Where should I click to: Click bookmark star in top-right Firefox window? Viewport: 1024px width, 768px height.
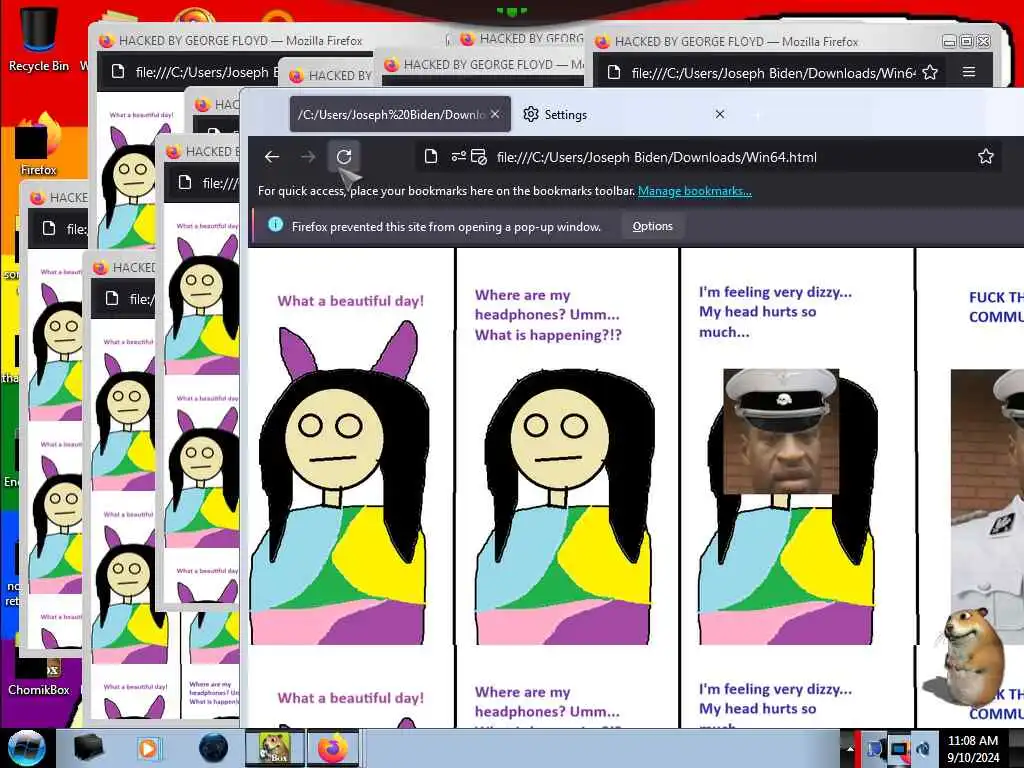click(930, 72)
